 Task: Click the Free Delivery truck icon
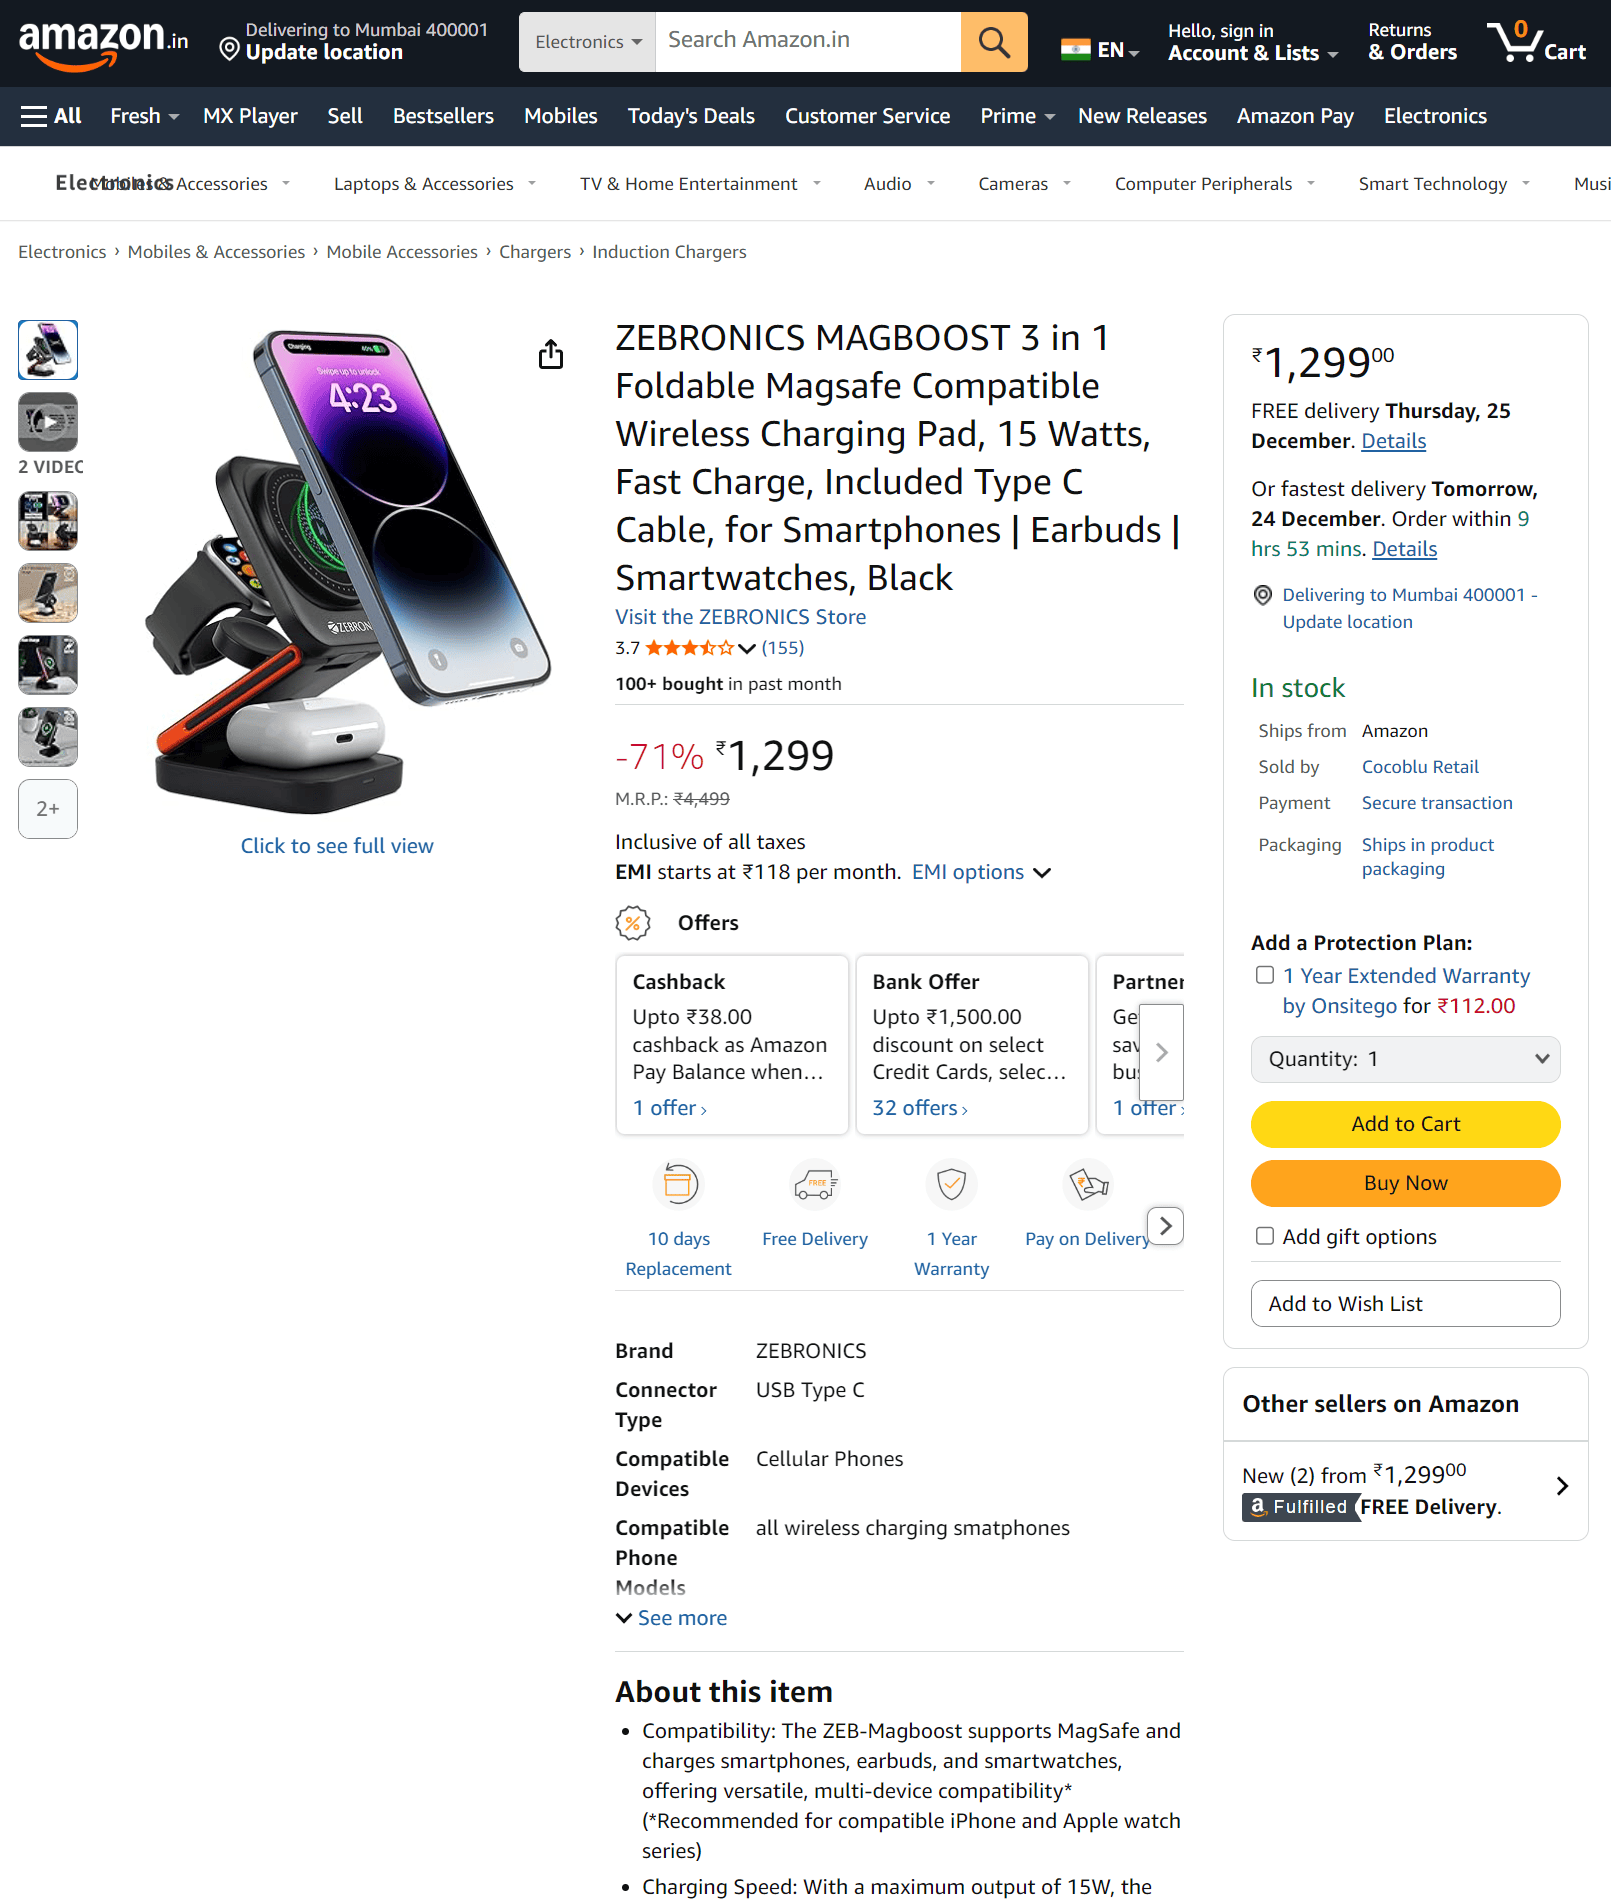coord(814,1185)
